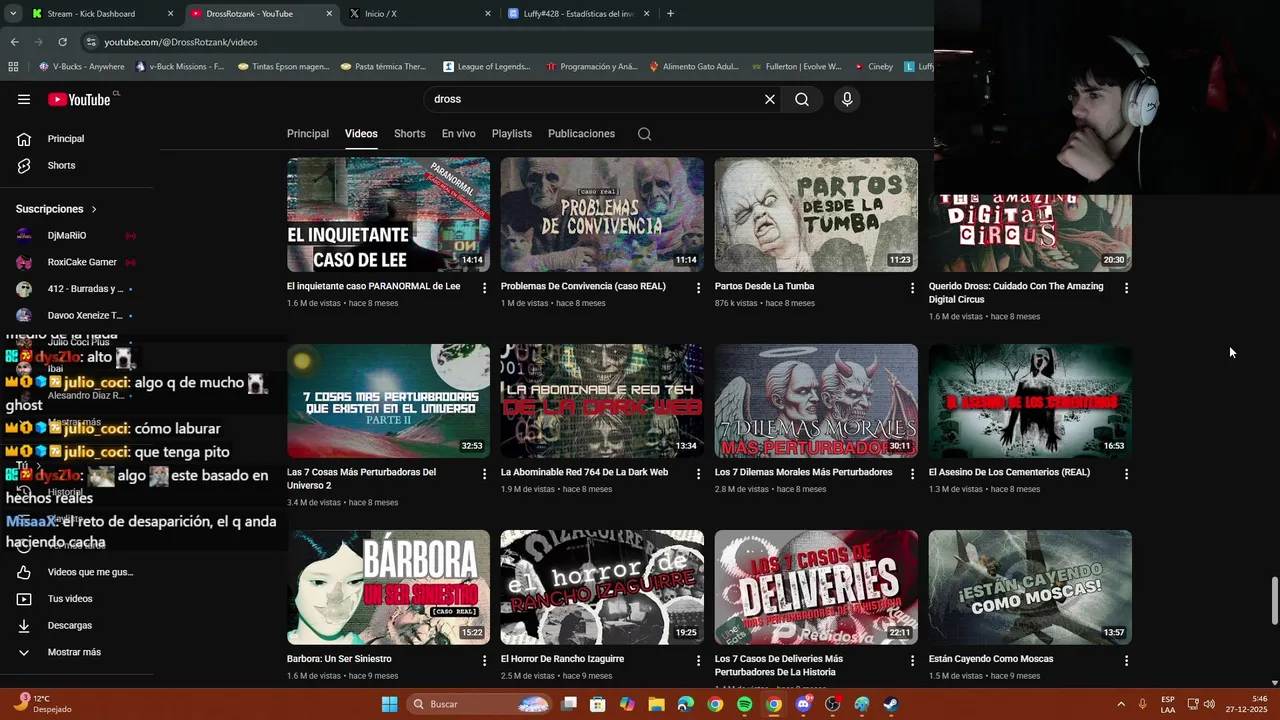Open three-dot menu for 'Barbora: Un Ser Siniestro'

click(x=485, y=661)
